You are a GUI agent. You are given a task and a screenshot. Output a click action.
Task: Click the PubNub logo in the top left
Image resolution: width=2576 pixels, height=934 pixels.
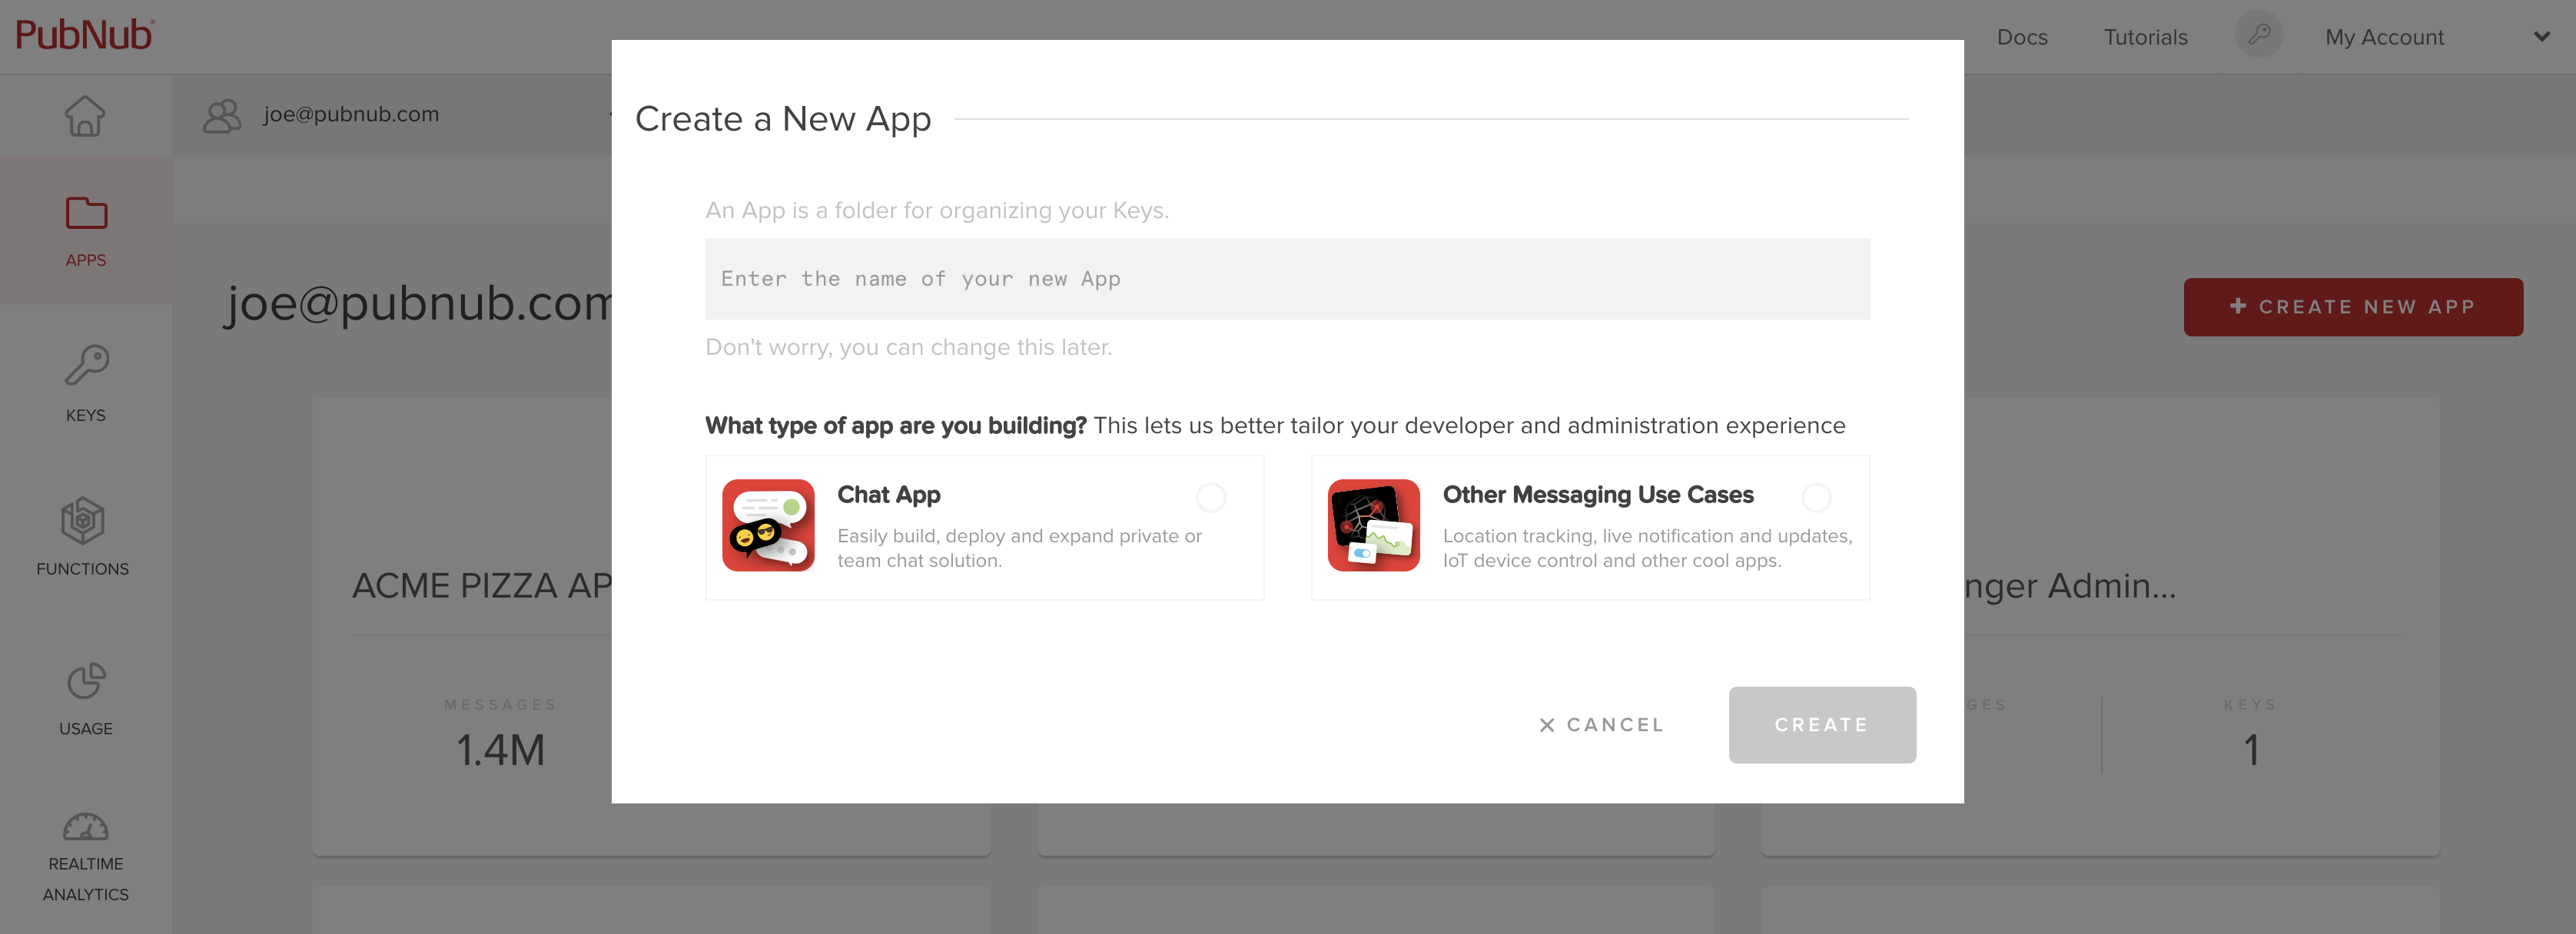tap(84, 36)
